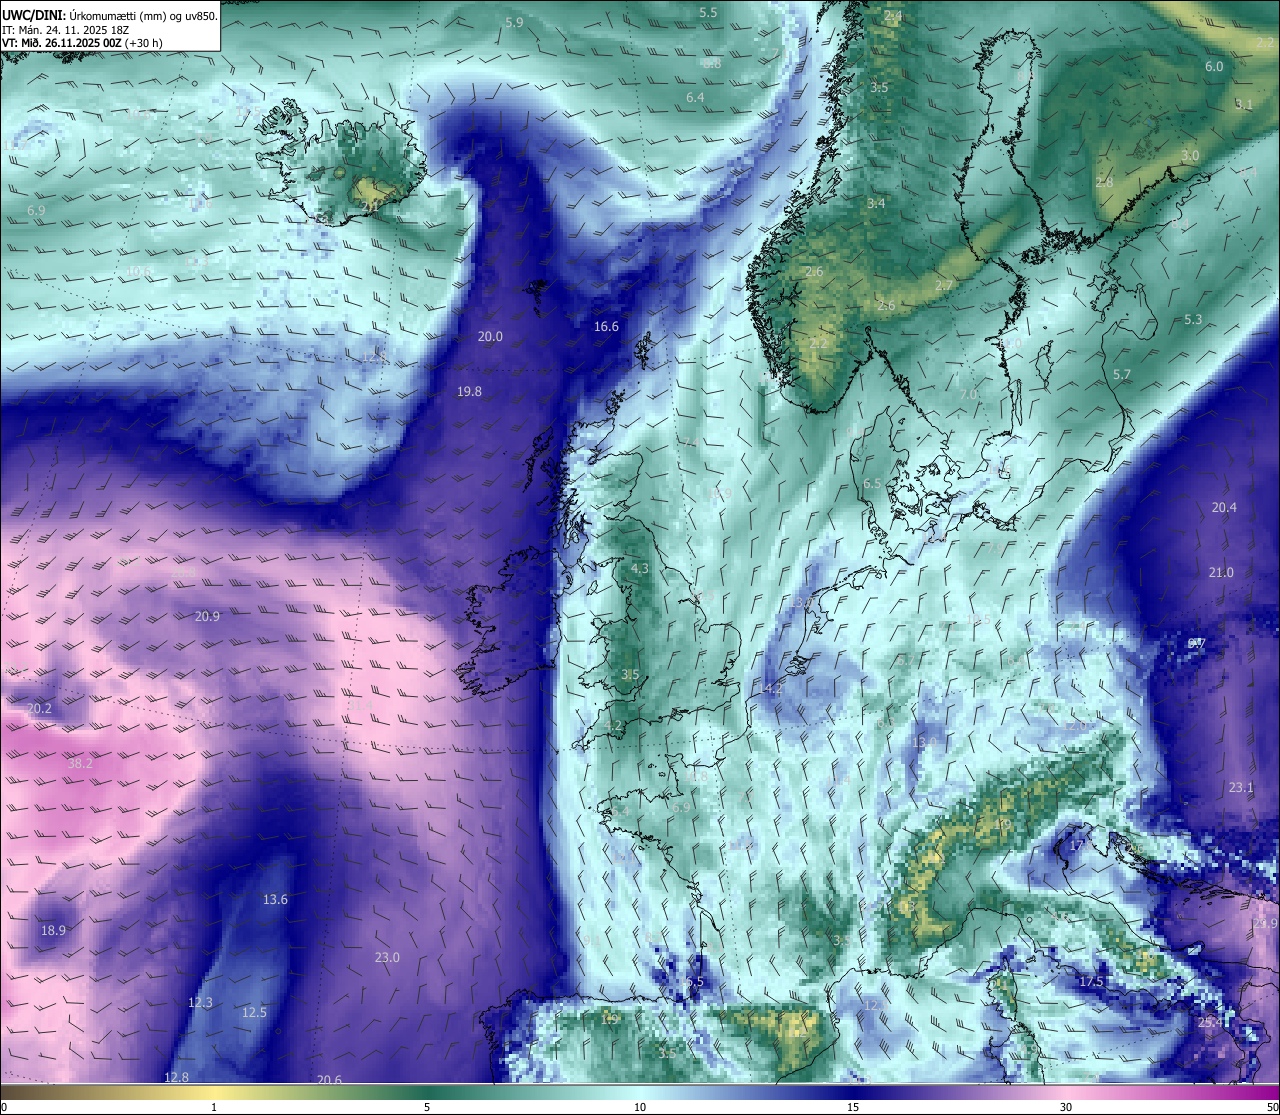Screen dimensions: 1280x1115
Task: Click the colorbar tick label 30
Action: [1066, 1107]
